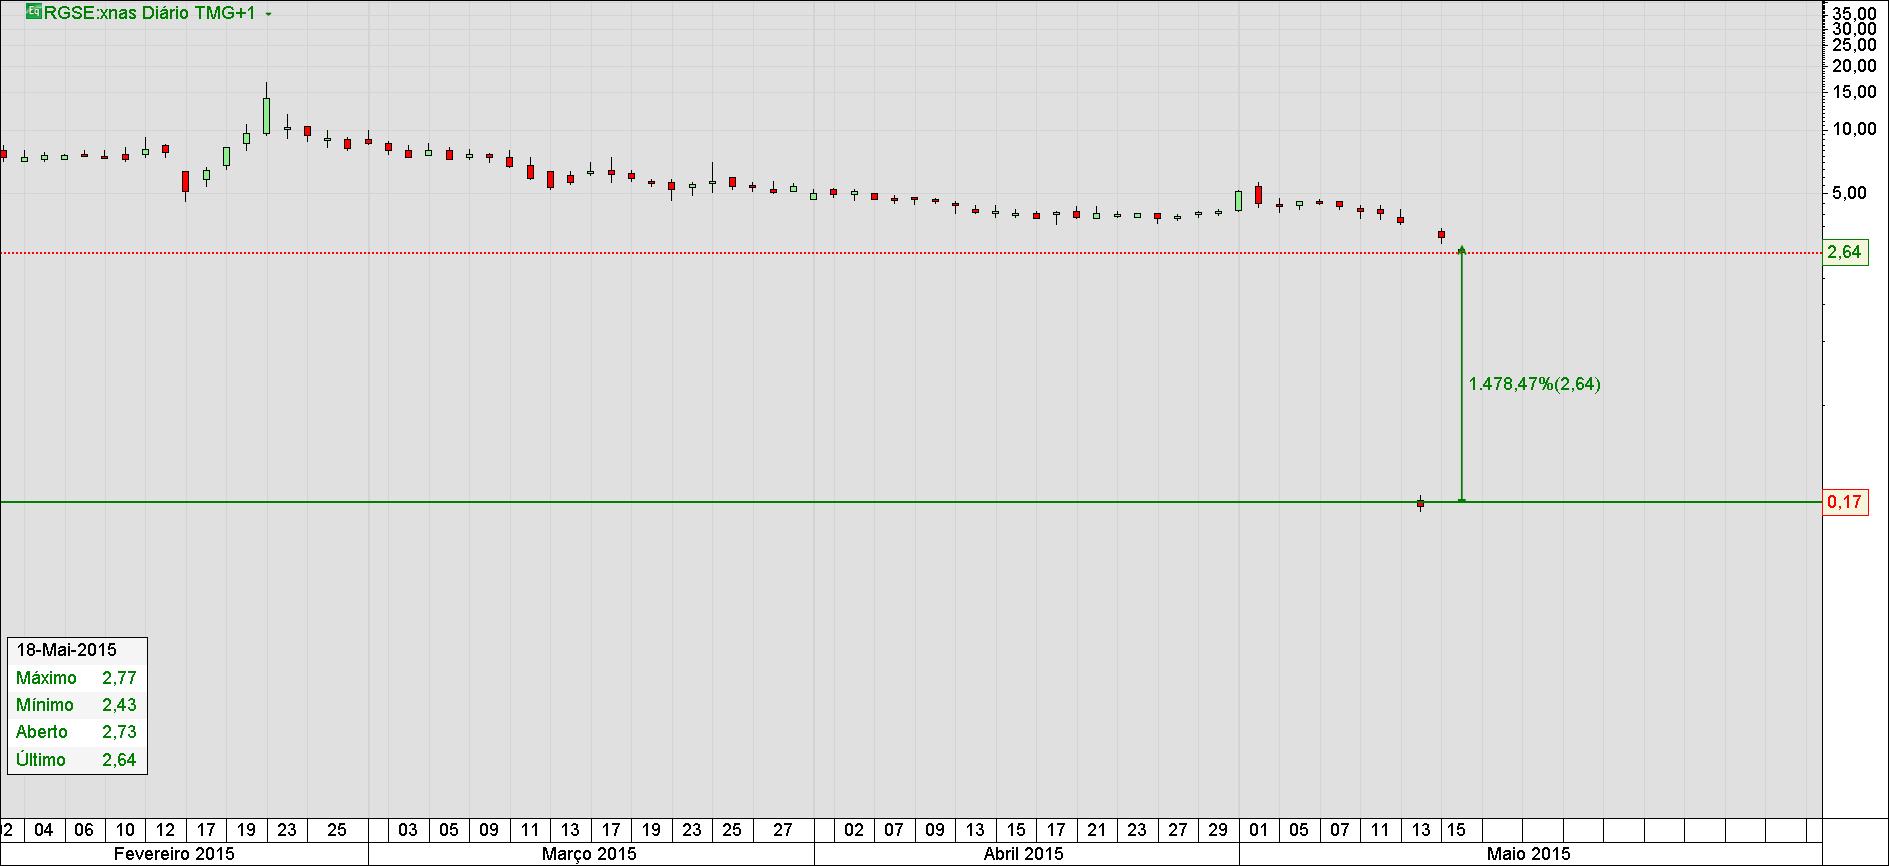The width and height of the screenshot is (1889, 866).
Task: Click the "18-Mai-2015" date in the info box
Action: coord(67,649)
